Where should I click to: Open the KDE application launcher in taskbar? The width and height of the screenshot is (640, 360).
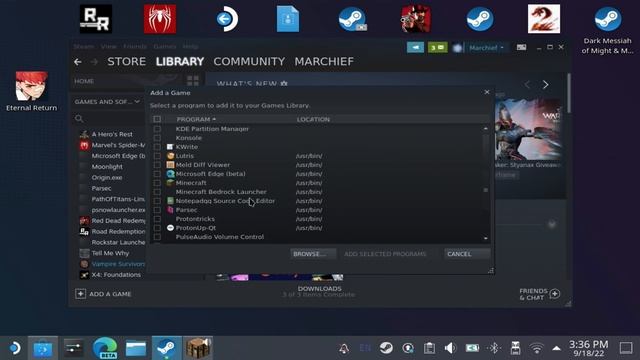pos(14,348)
